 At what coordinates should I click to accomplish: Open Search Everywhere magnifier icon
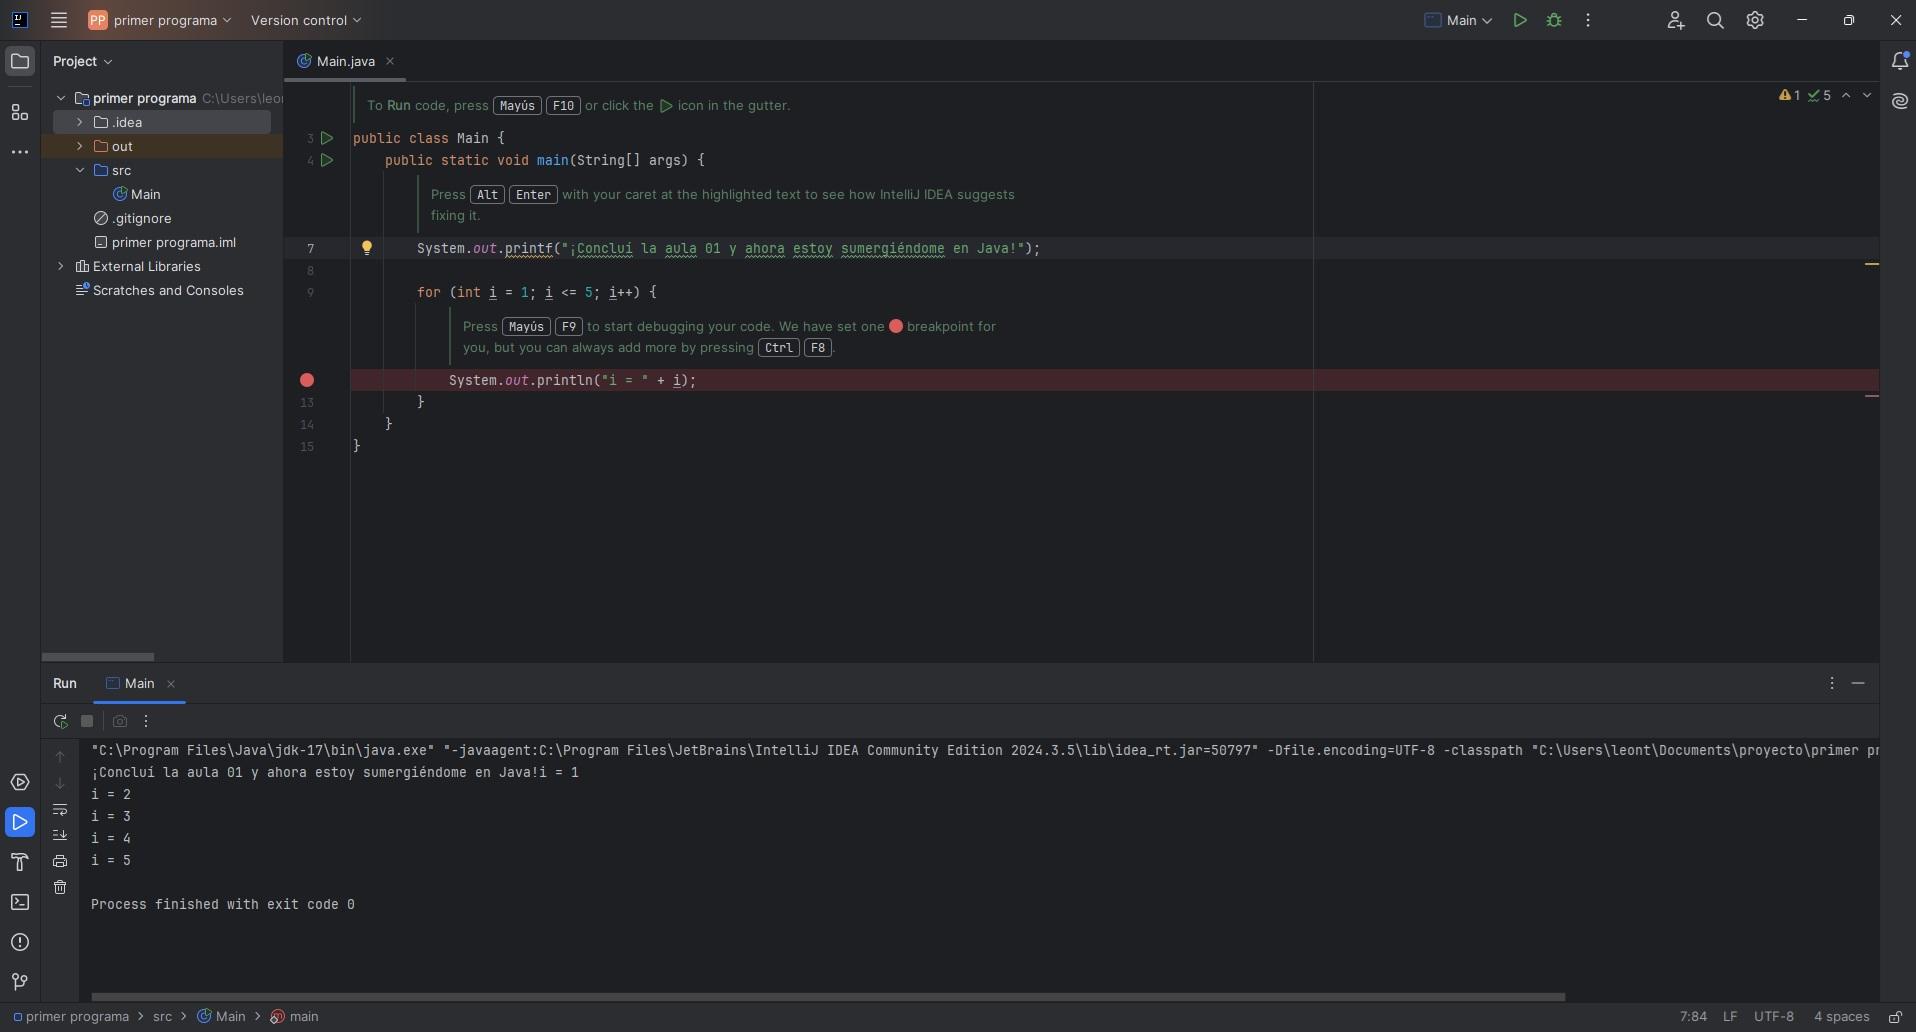coord(1715,20)
